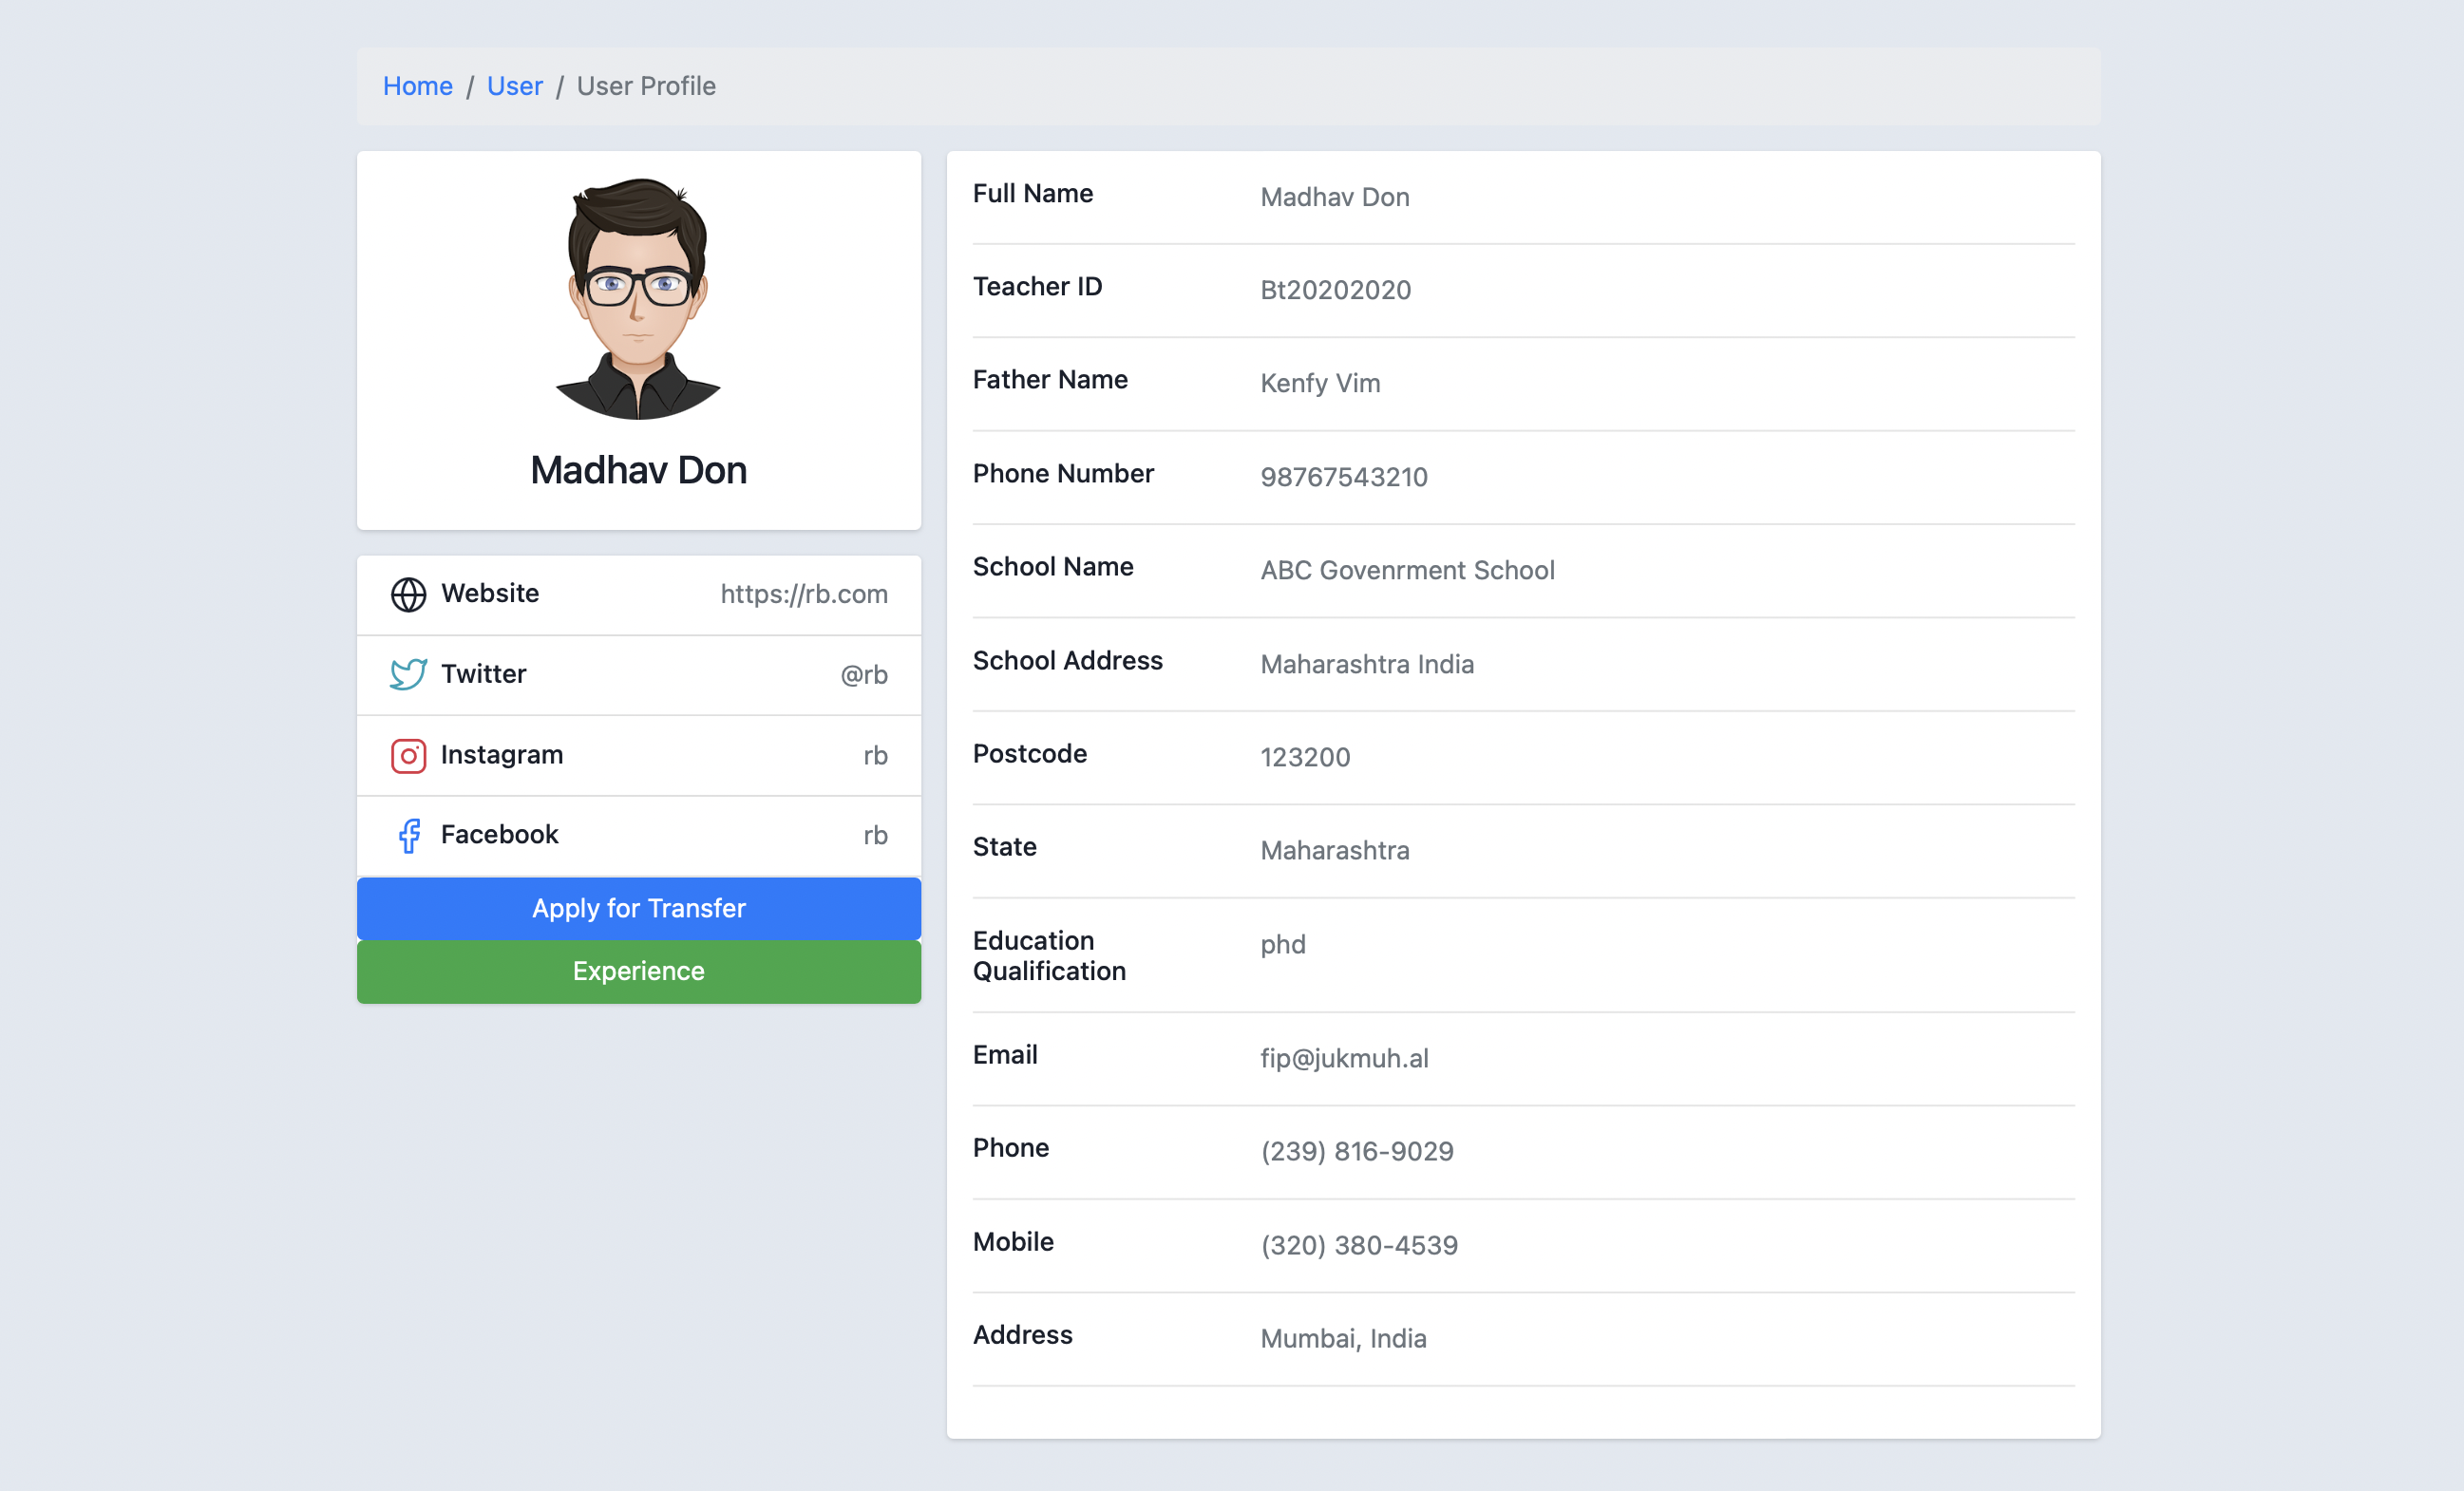The height and width of the screenshot is (1491, 2464).
Task: Select the Twitter bird icon
Action: coord(408,675)
